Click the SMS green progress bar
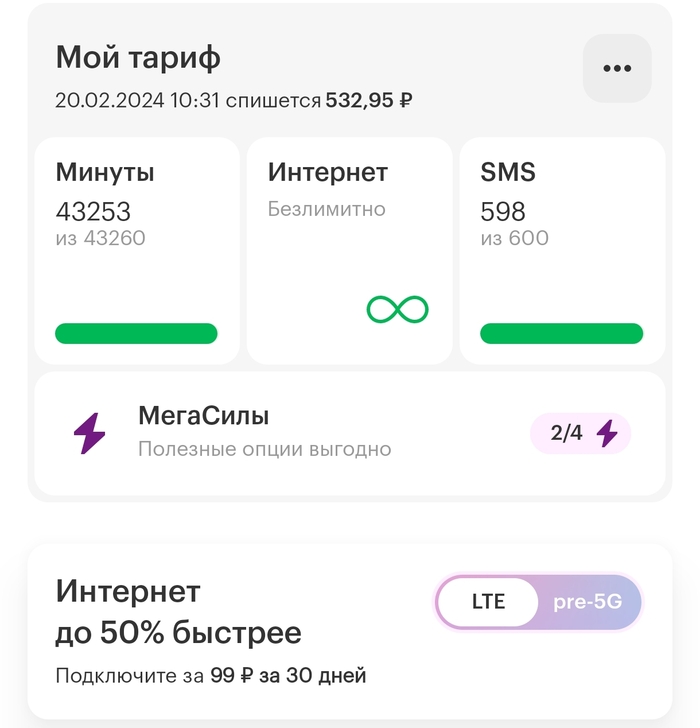 pyautogui.click(x=561, y=333)
